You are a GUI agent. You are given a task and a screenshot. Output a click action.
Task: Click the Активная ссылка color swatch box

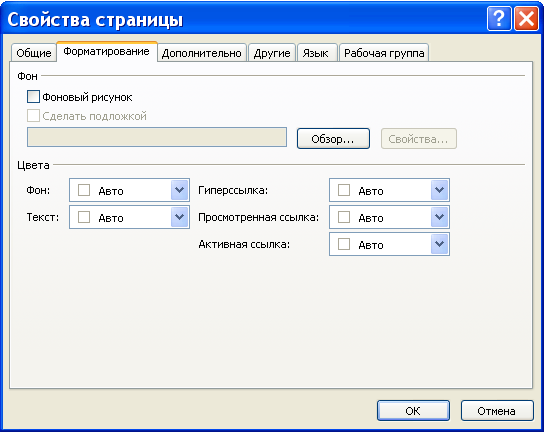344,244
